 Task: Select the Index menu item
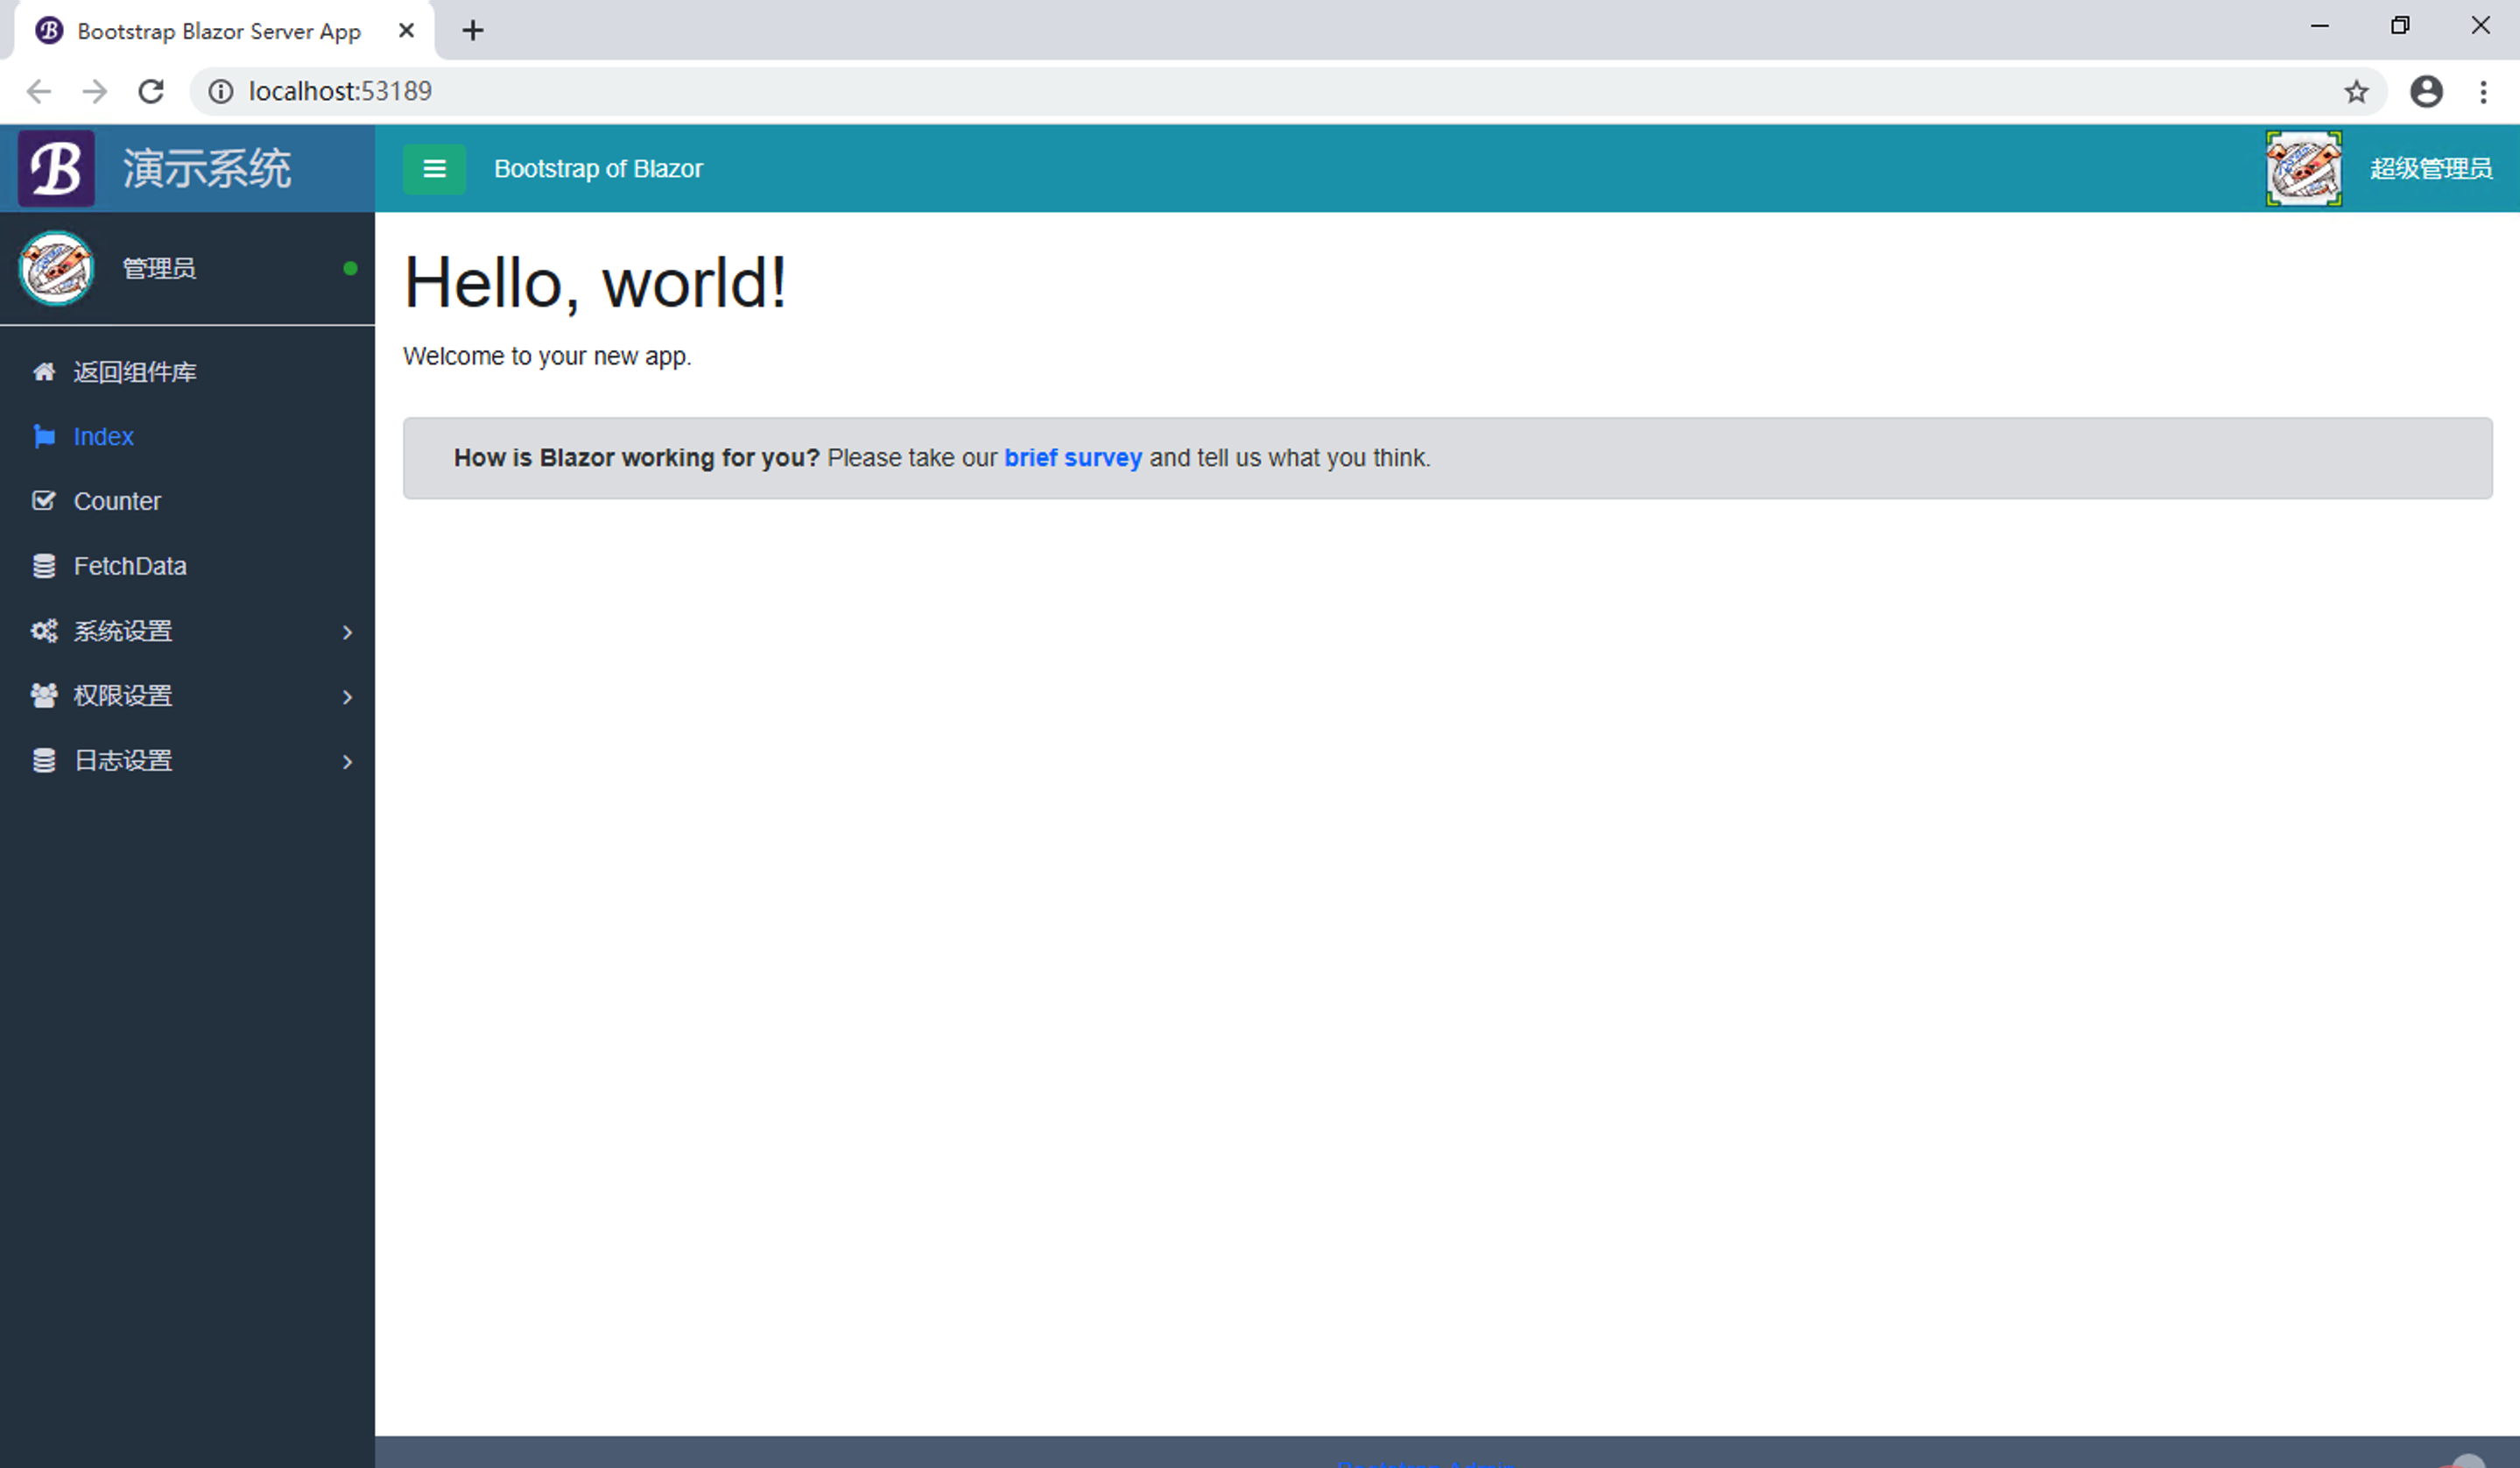[x=102, y=437]
